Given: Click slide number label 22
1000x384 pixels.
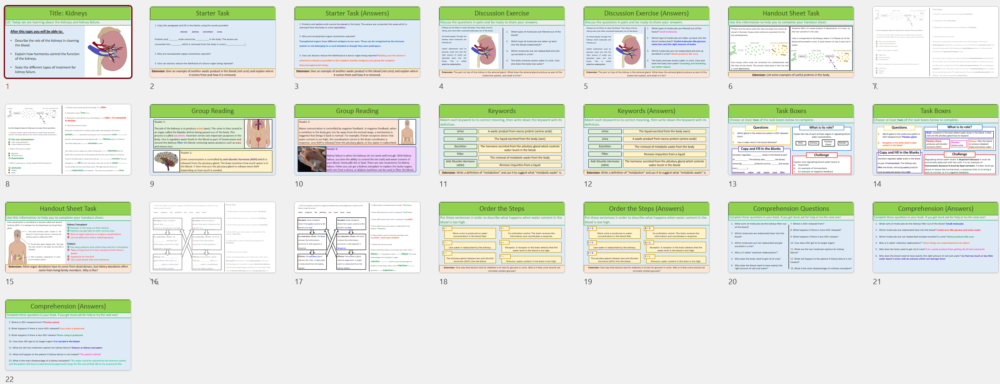Looking at the screenshot, I should pos(10,379).
